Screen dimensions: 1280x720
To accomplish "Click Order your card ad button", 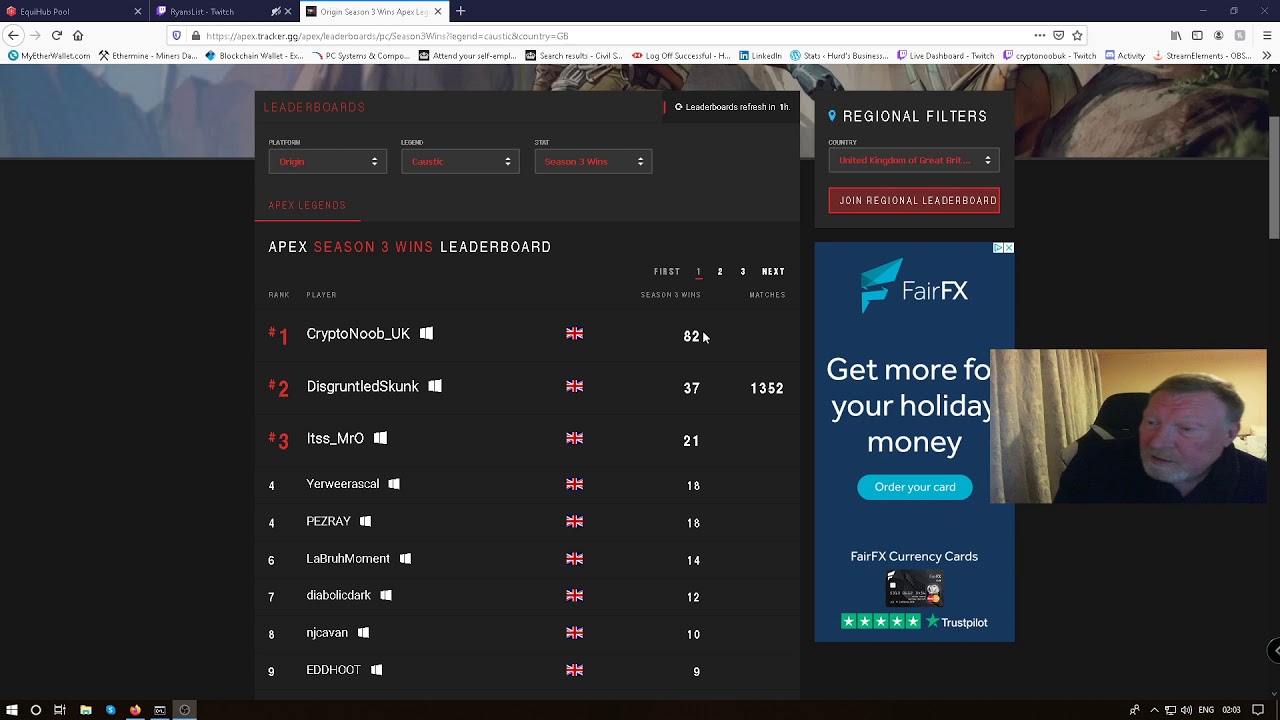I will pos(915,487).
